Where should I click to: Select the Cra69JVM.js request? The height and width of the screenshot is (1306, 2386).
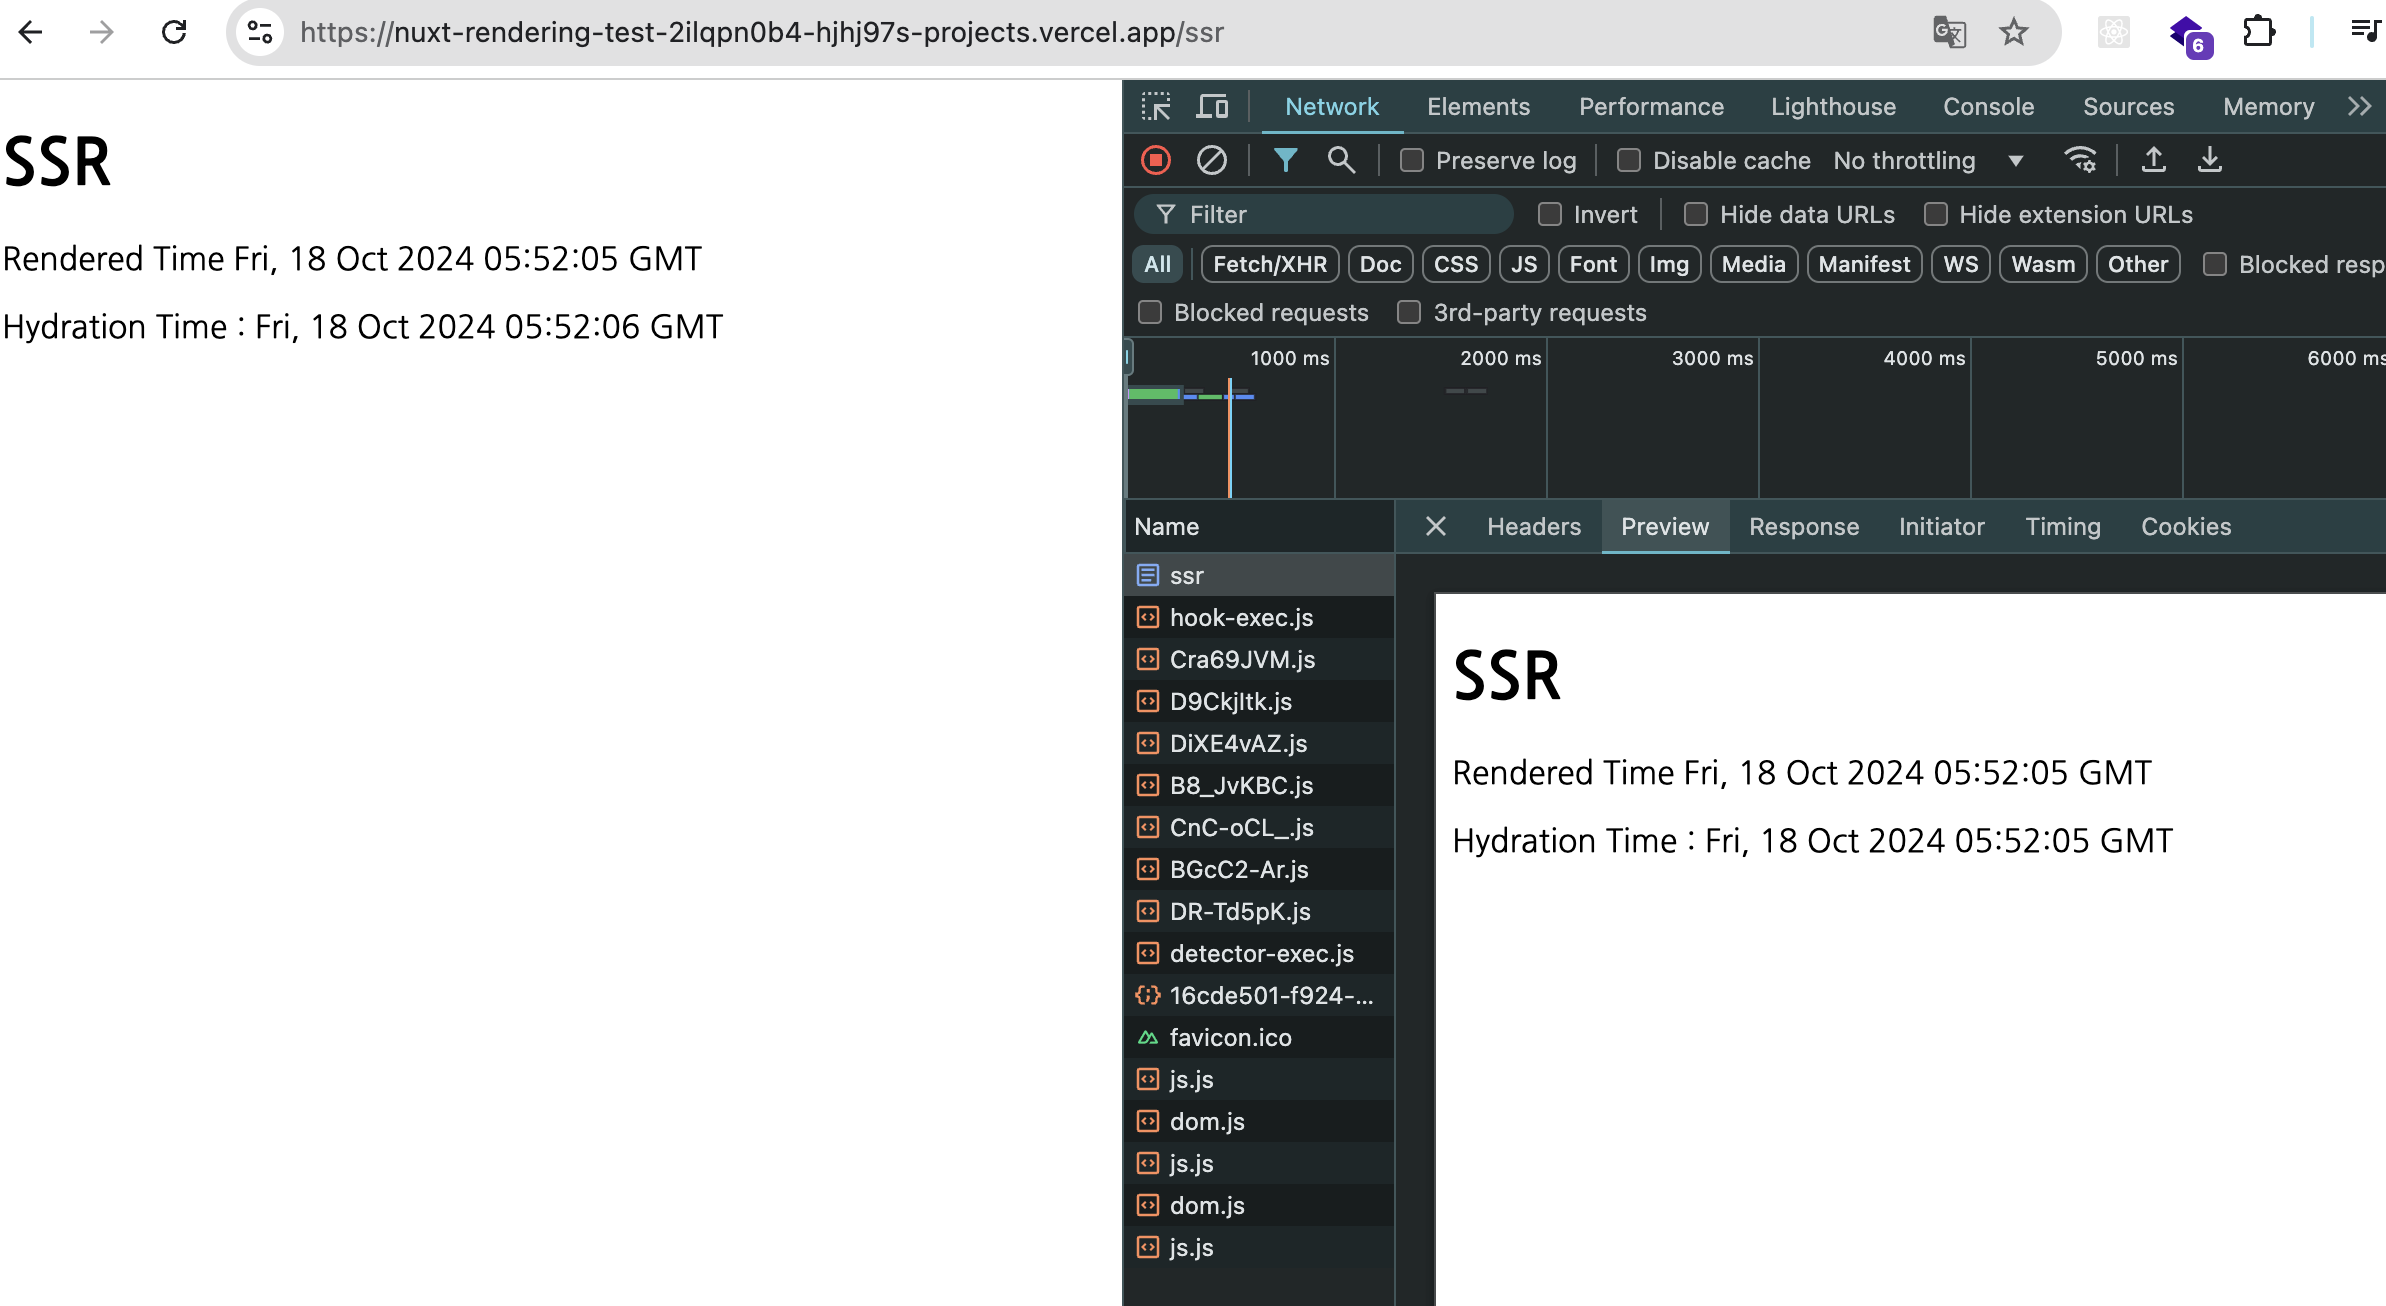(x=1260, y=659)
